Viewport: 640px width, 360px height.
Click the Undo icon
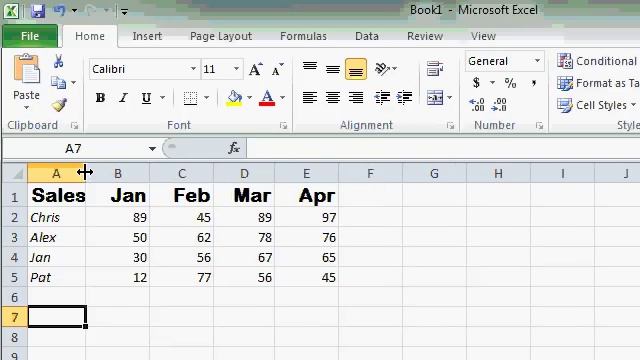pos(59,11)
